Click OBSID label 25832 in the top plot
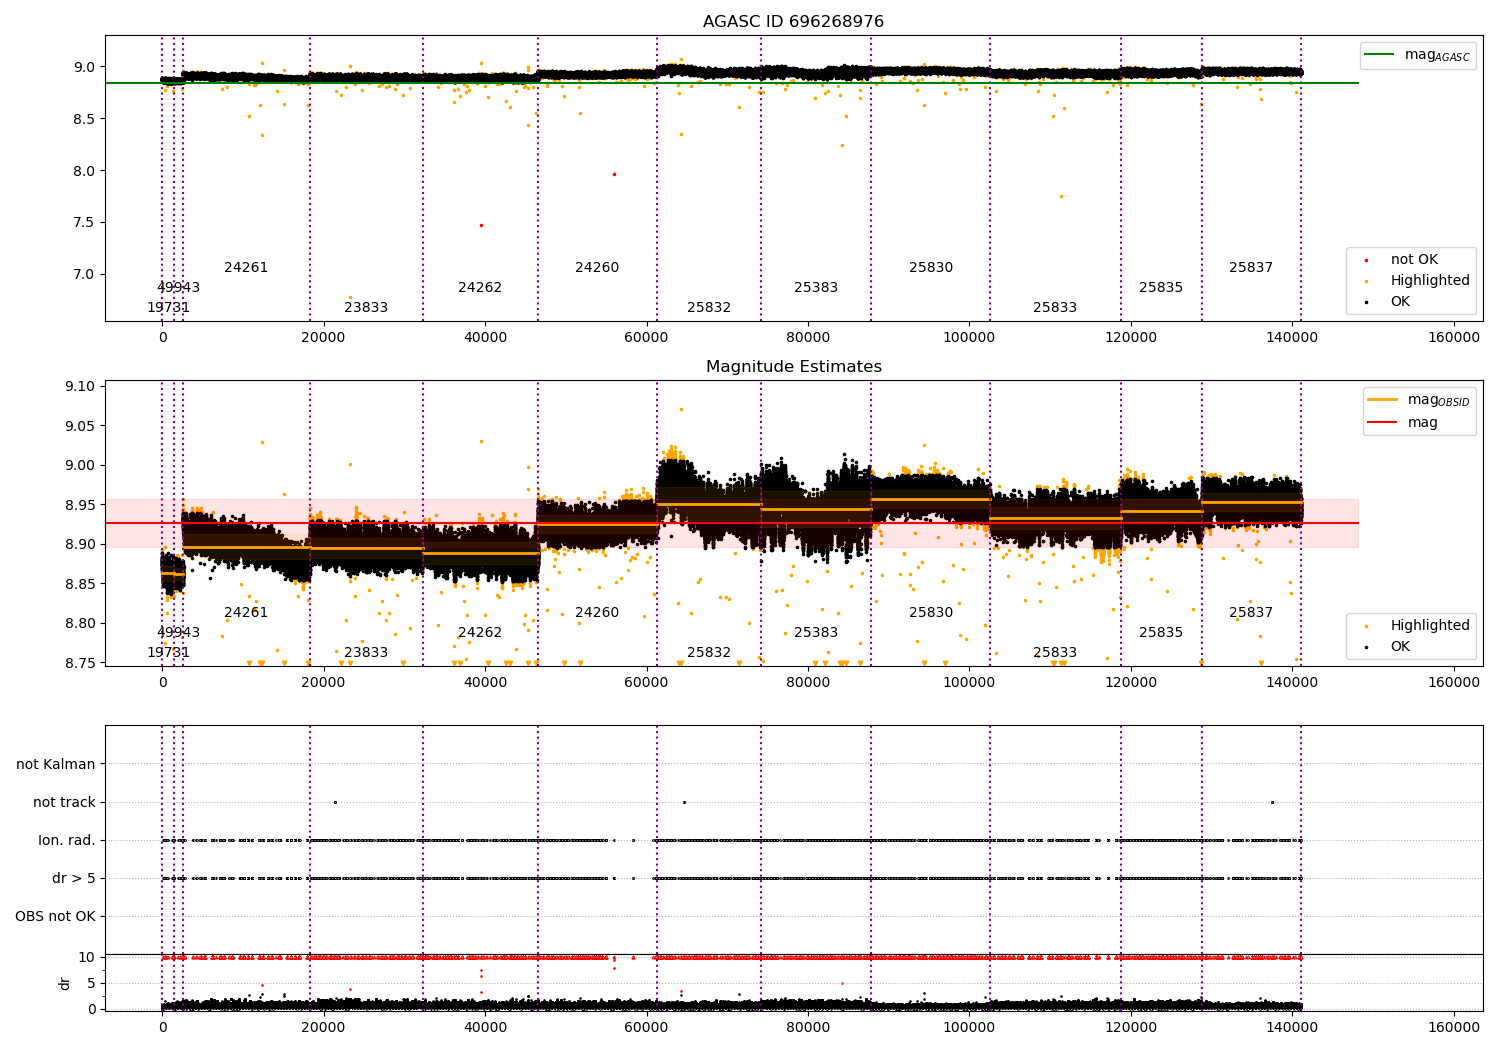 709,308
